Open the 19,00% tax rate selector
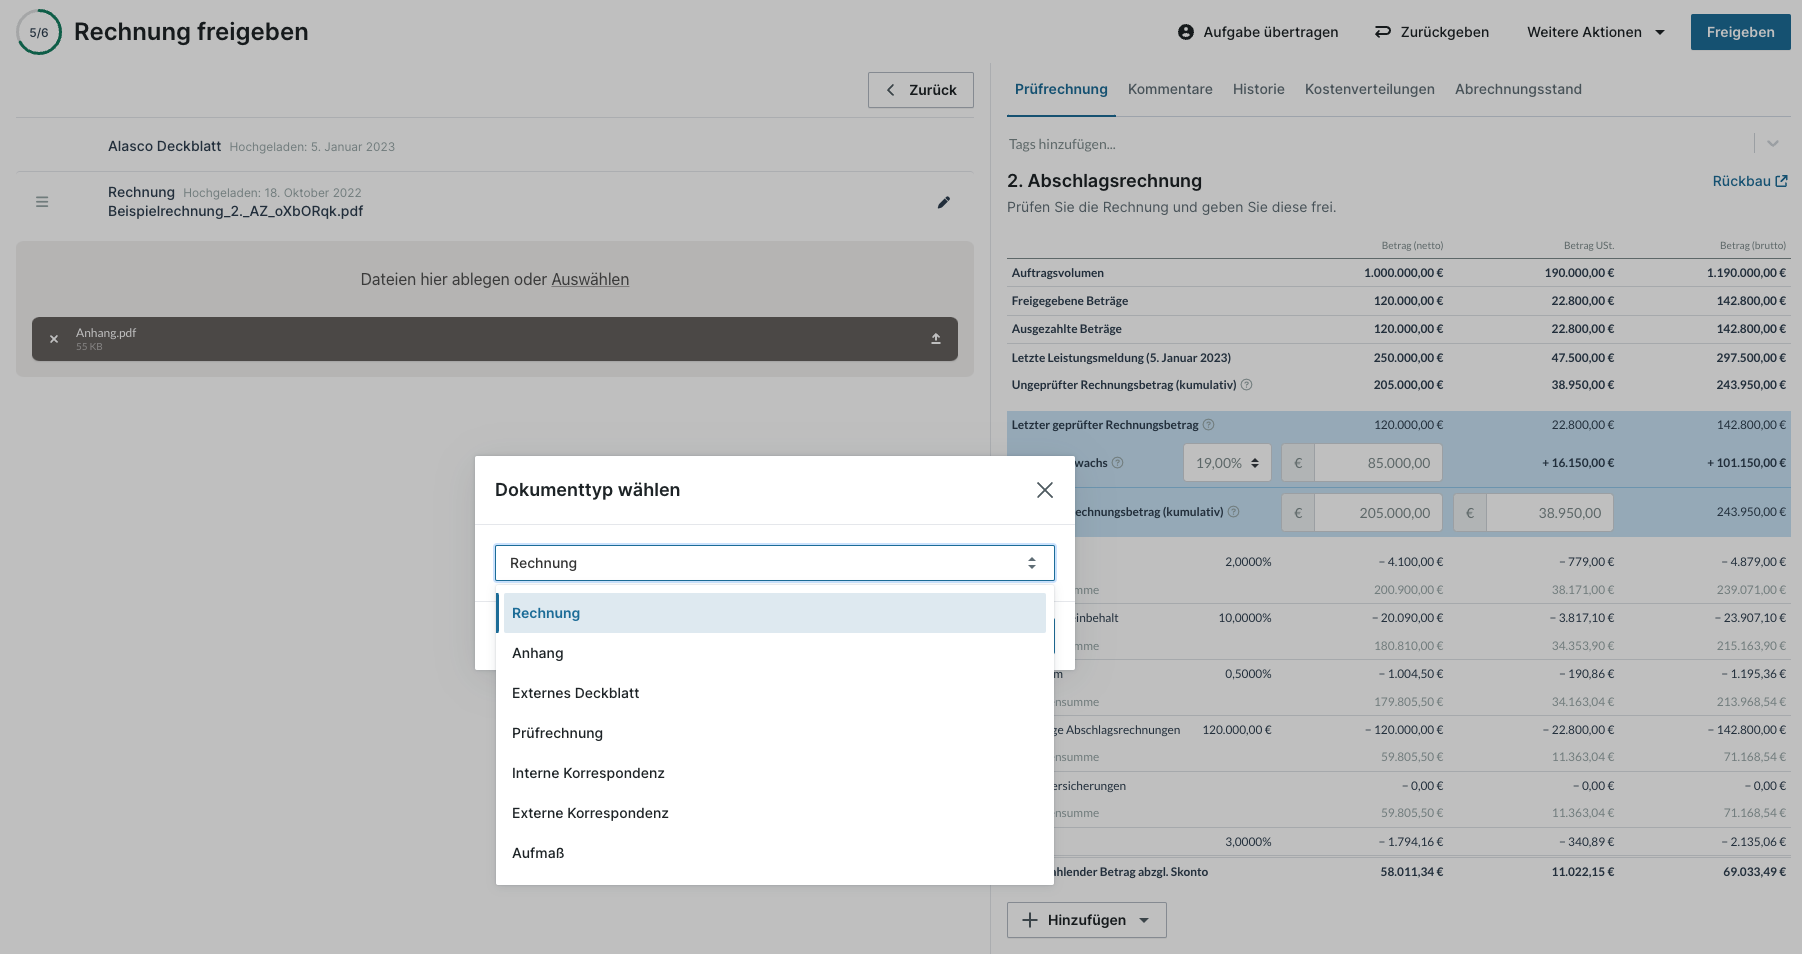 pyautogui.click(x=1226, y=463)
